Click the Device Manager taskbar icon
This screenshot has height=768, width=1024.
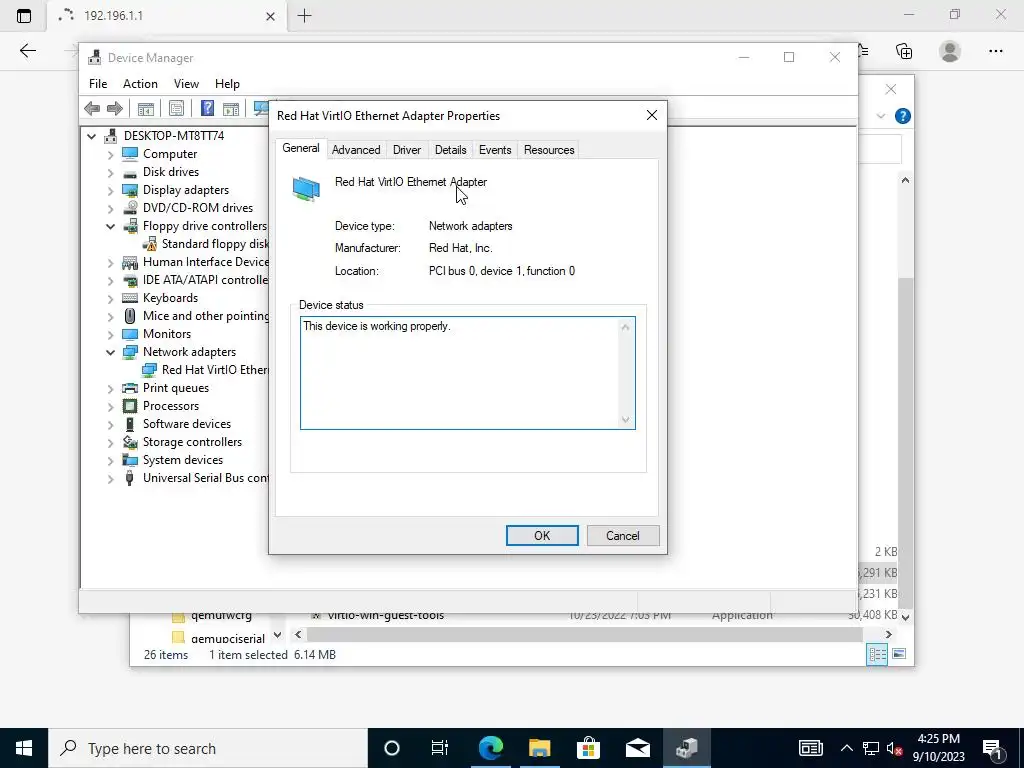coord(686,748)
